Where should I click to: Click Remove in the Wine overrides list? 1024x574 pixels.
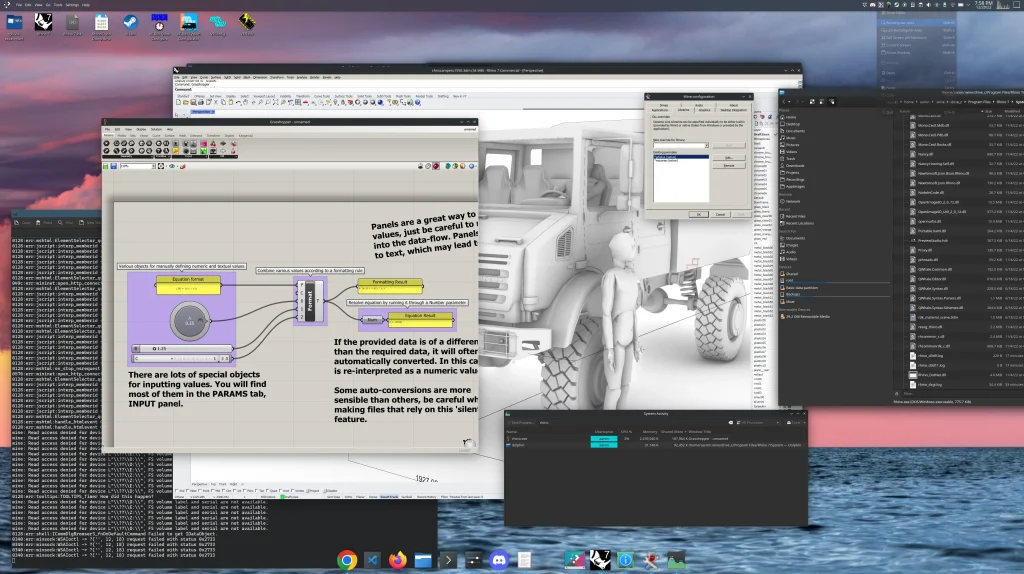click(x=729, y=165)
